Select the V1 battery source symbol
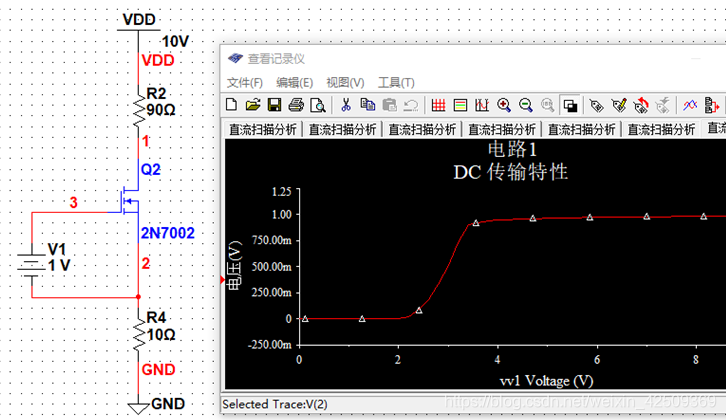This screenshot has height=420, width=726. (31, 265)
